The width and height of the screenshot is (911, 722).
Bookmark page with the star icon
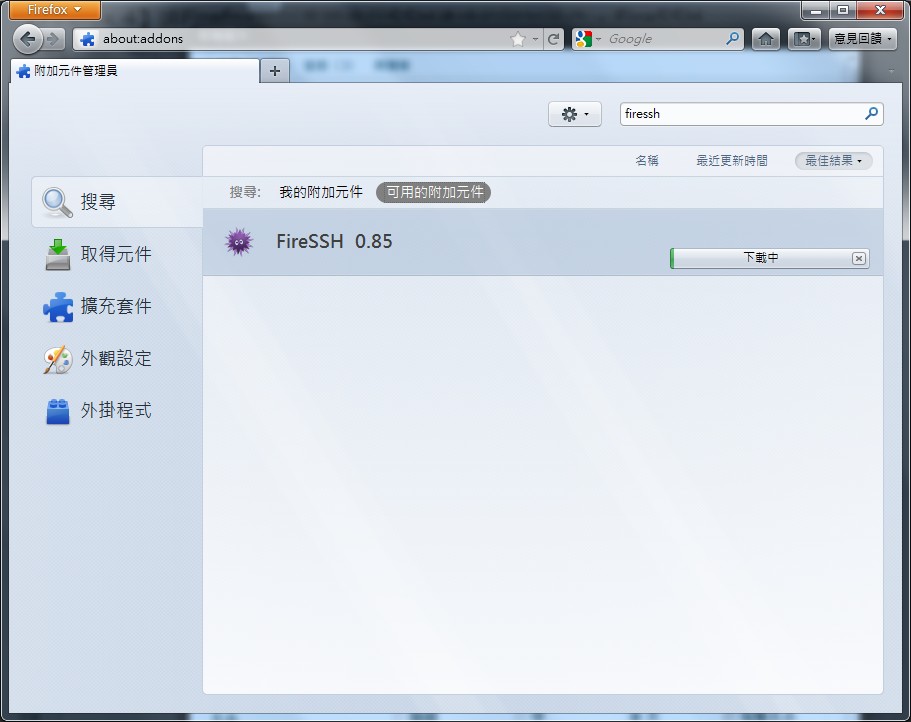[x=517, y=39]
